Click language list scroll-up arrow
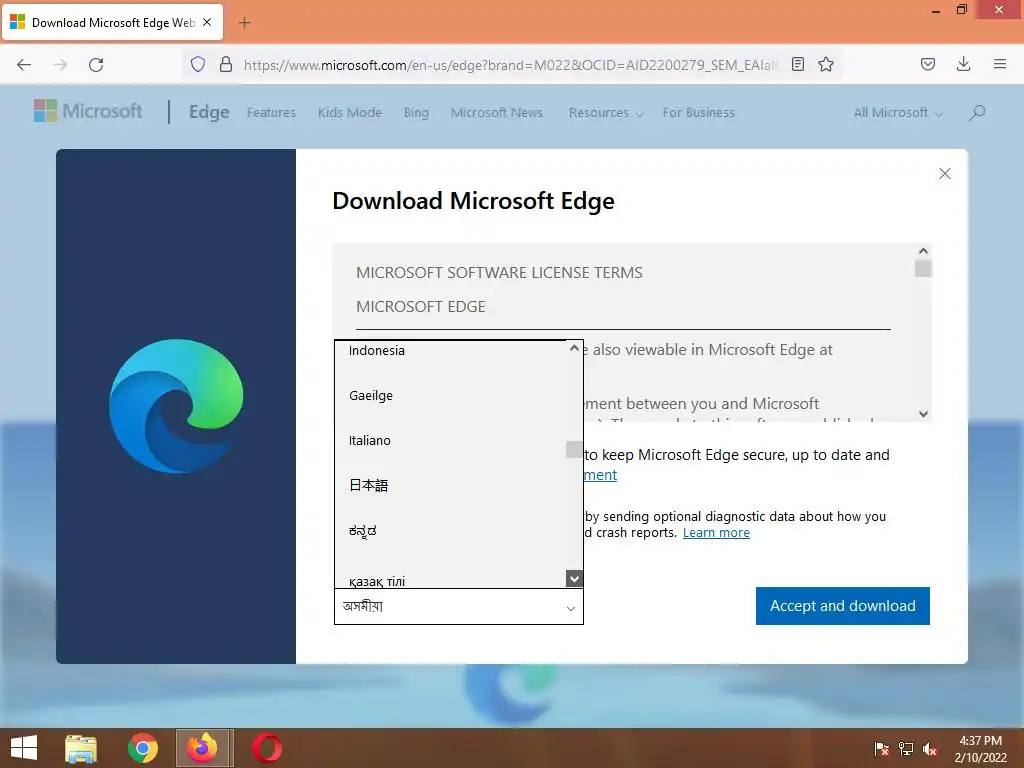This screenshot has width=1024, height=768. point(574,348)
